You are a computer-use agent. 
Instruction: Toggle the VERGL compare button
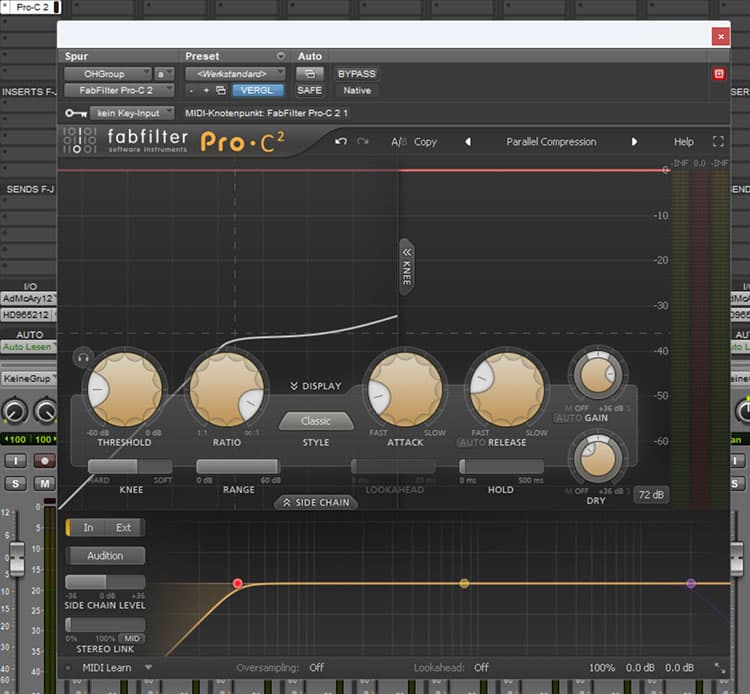tap(258, 90)
